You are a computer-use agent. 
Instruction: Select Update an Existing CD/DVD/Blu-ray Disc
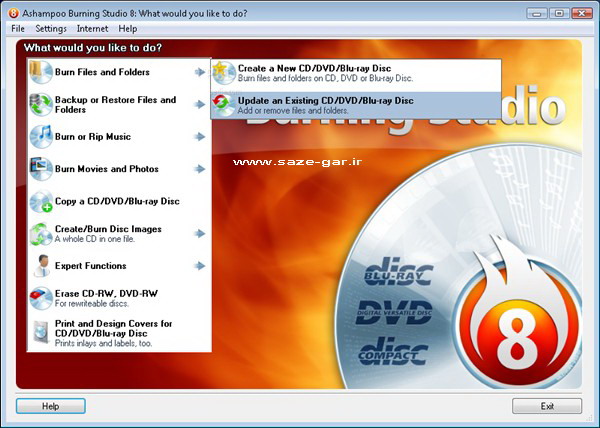[356, 105]
